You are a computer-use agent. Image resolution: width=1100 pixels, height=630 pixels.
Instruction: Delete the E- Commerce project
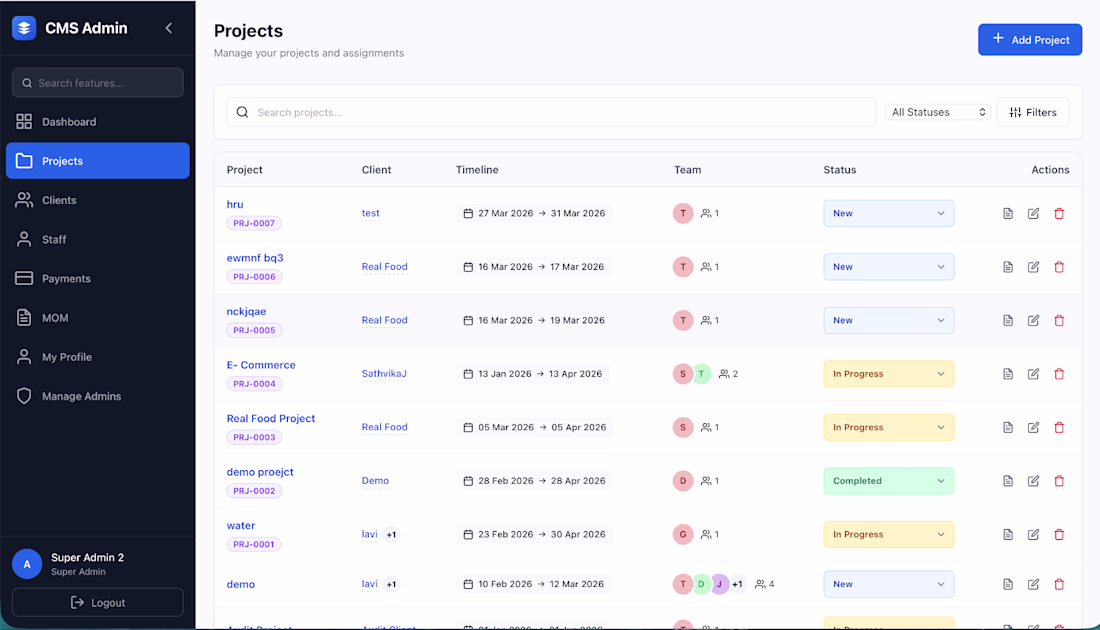1059,374
